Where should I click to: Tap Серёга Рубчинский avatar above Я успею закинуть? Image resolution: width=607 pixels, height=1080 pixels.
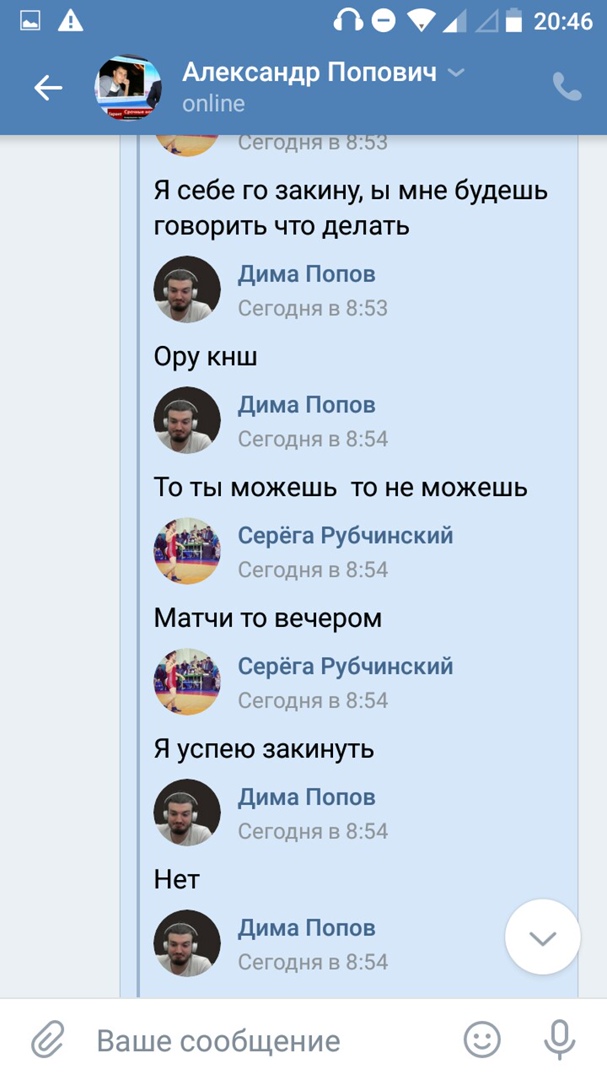click(x=187, y=682)
